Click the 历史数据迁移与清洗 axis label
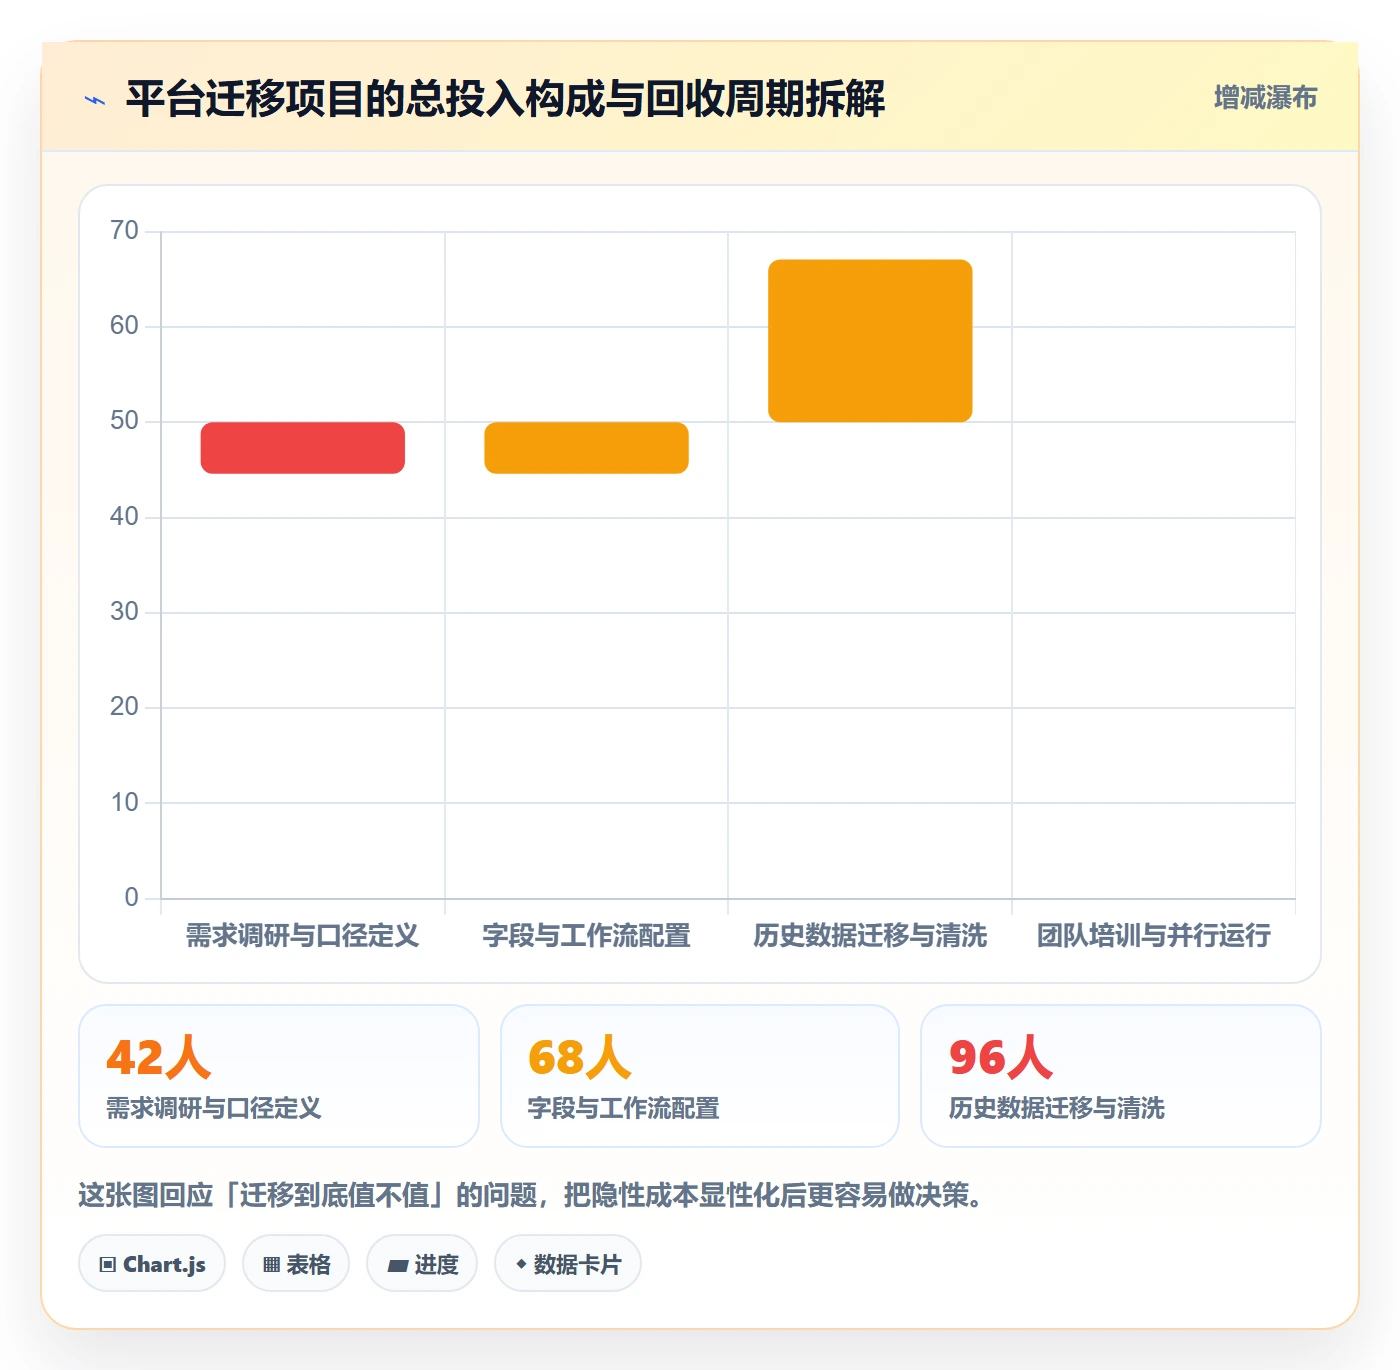Viewport: 1400px width, 1370px height. [x=870, y=936]
